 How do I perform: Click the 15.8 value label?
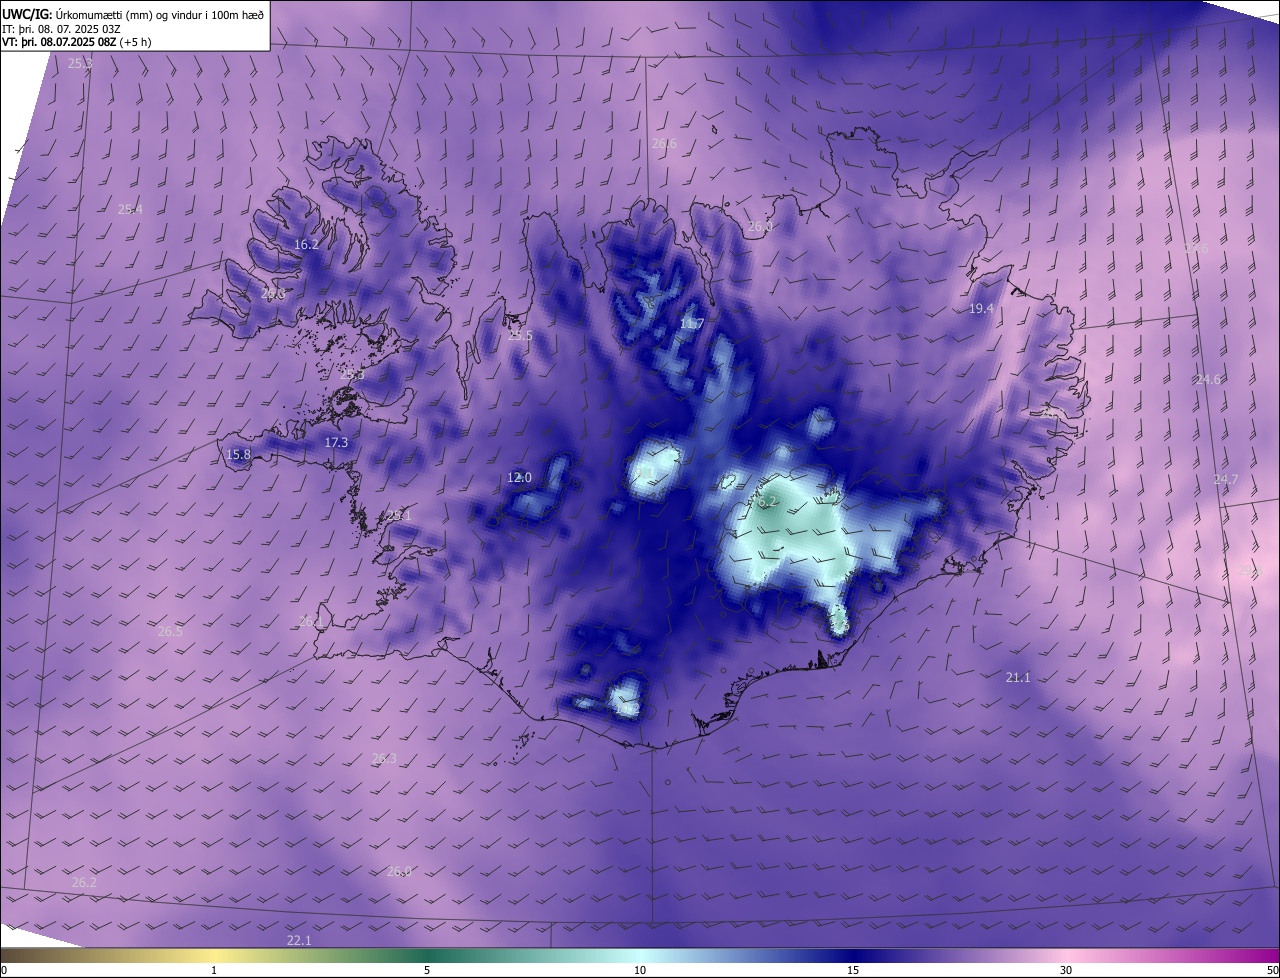coord(238,454)
